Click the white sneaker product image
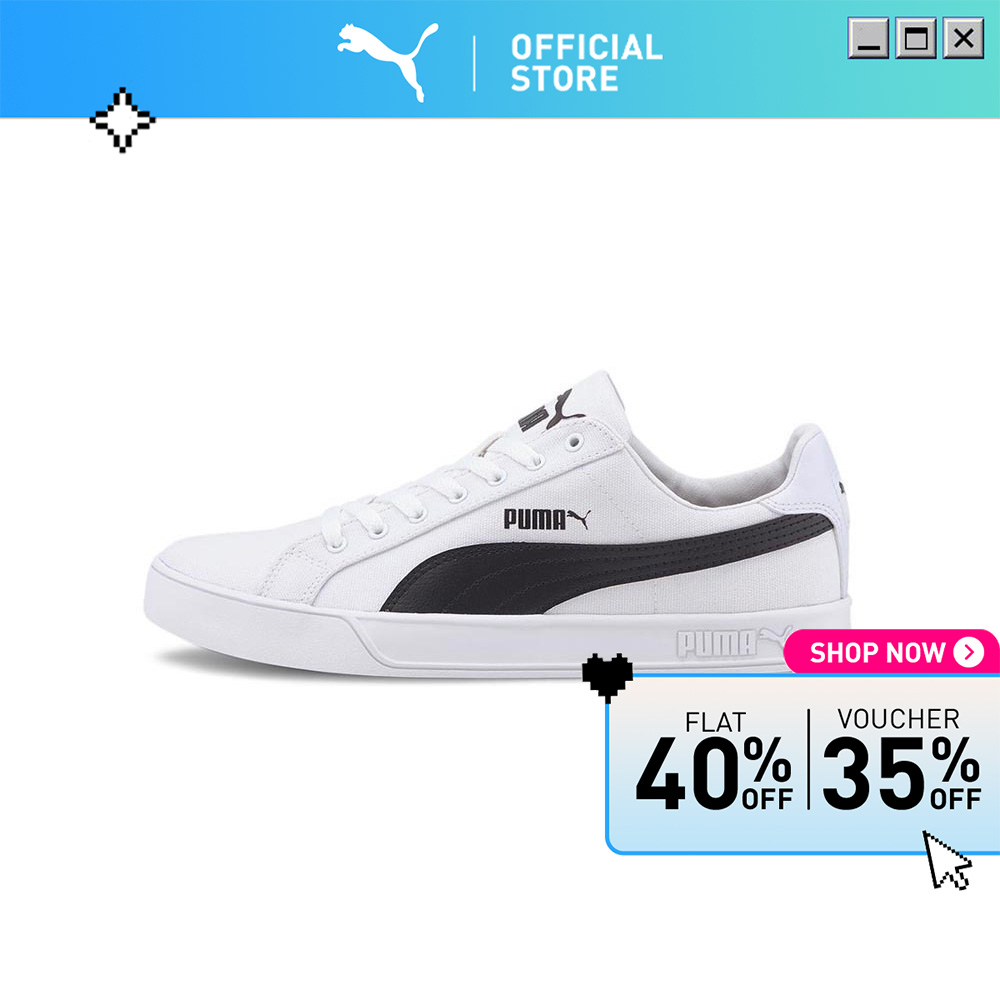This screenshot has height=1000, width=1000. click(x=498, y=524)
